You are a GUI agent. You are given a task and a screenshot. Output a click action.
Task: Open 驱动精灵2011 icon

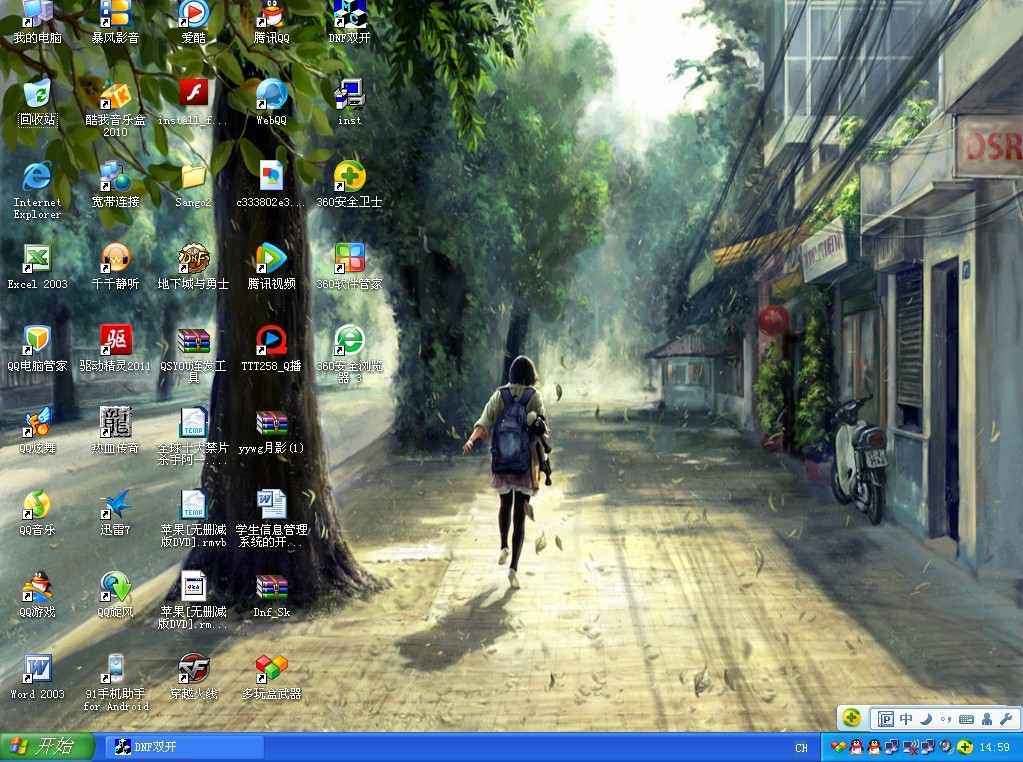click(115, 349)
